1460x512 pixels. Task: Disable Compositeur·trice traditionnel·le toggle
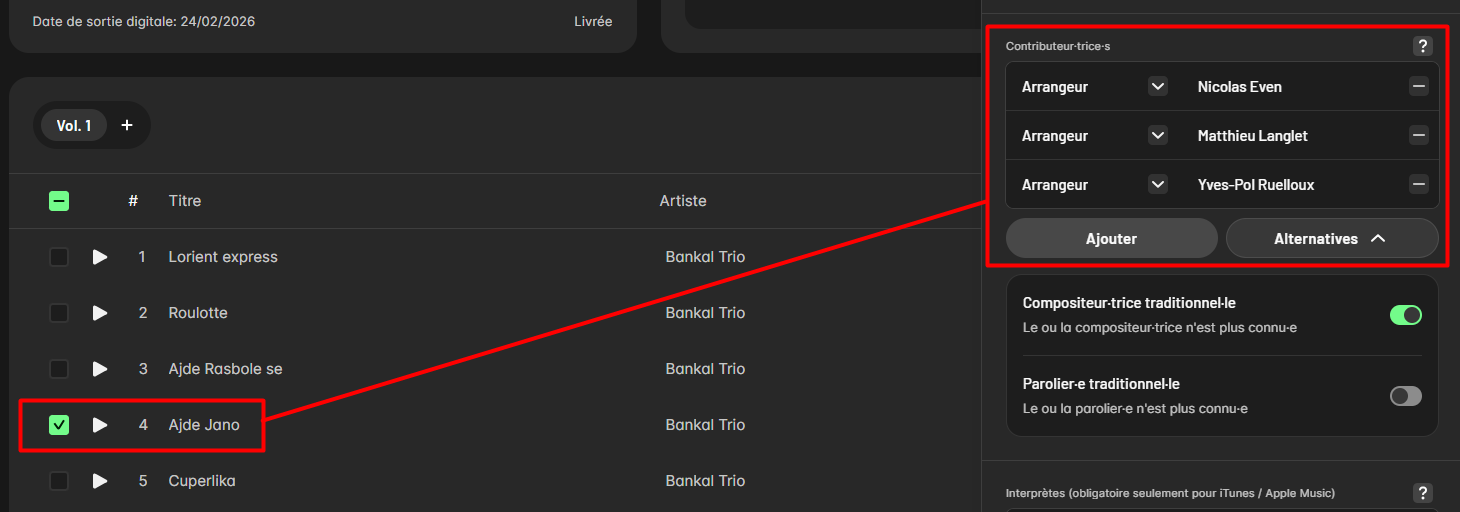pos(1405,315)
